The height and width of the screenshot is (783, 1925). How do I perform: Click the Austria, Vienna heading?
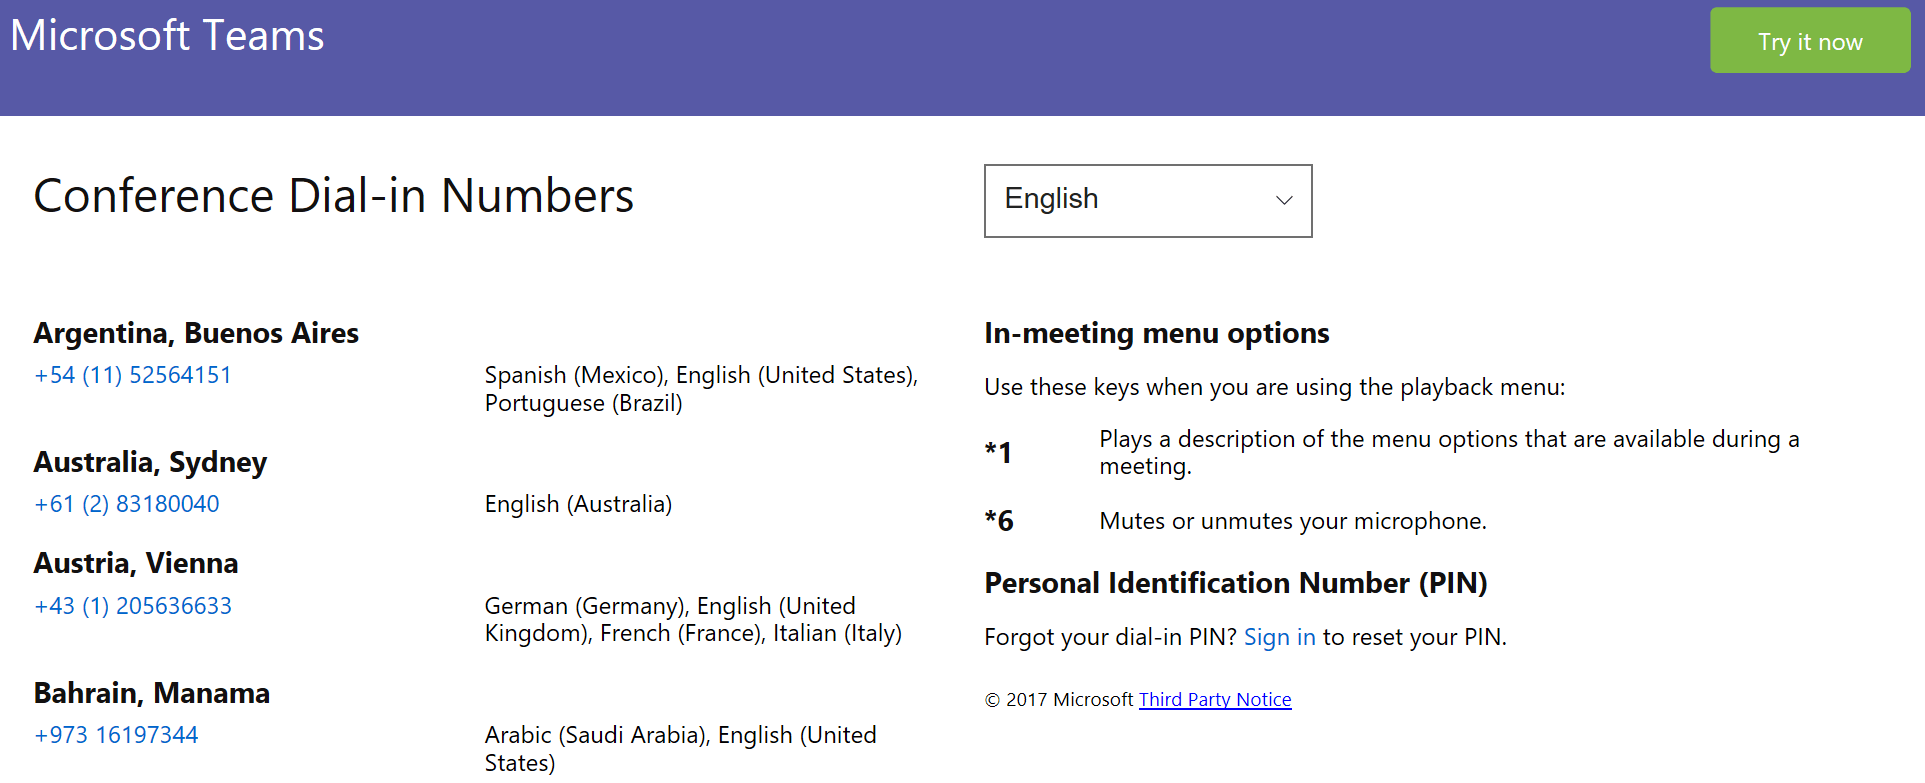pos(136,563)
